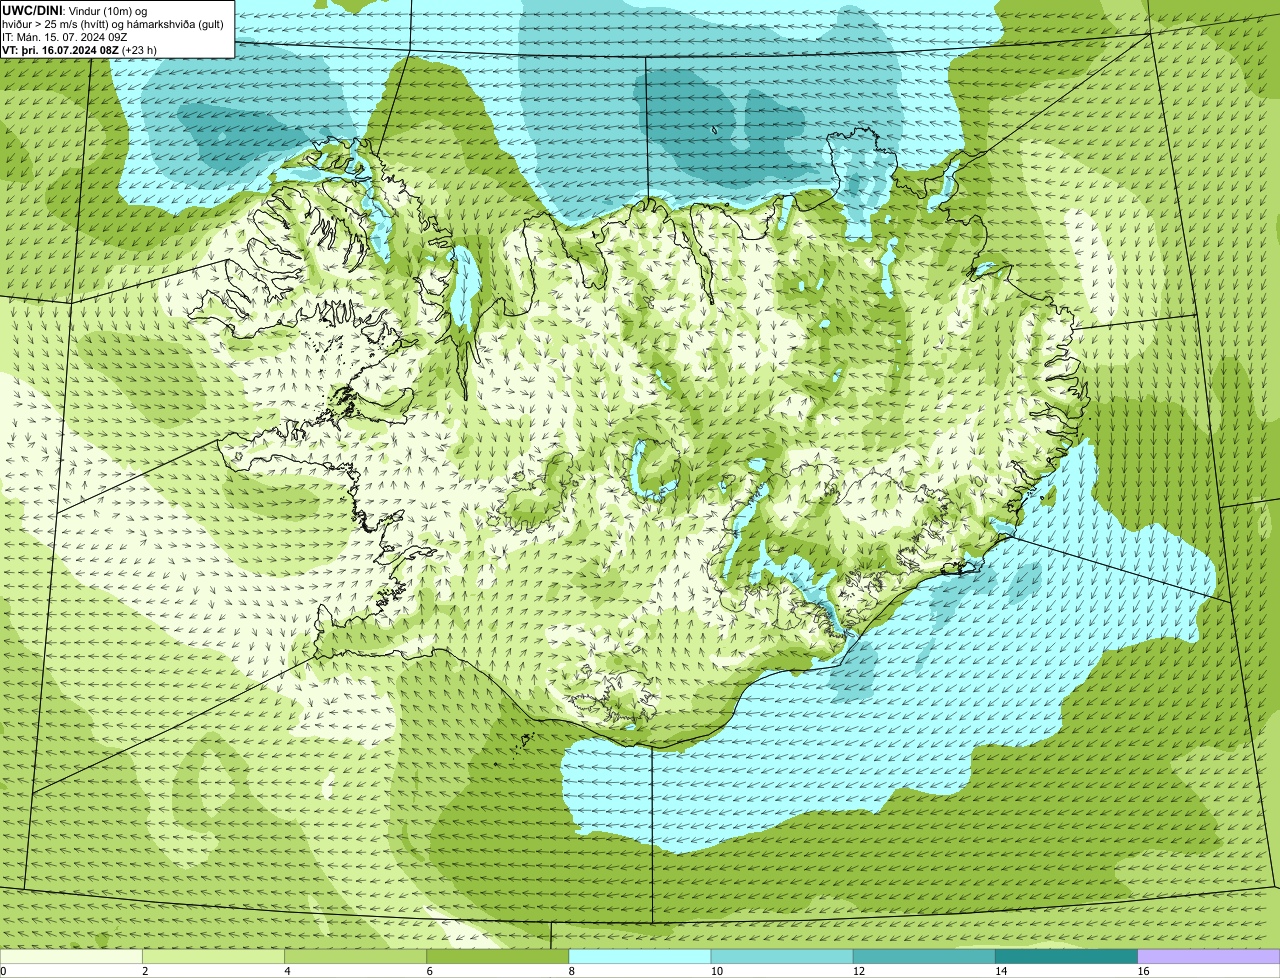
Task: Click the teal 12–14 m/s legend swatch
Action: click(924, 957)
